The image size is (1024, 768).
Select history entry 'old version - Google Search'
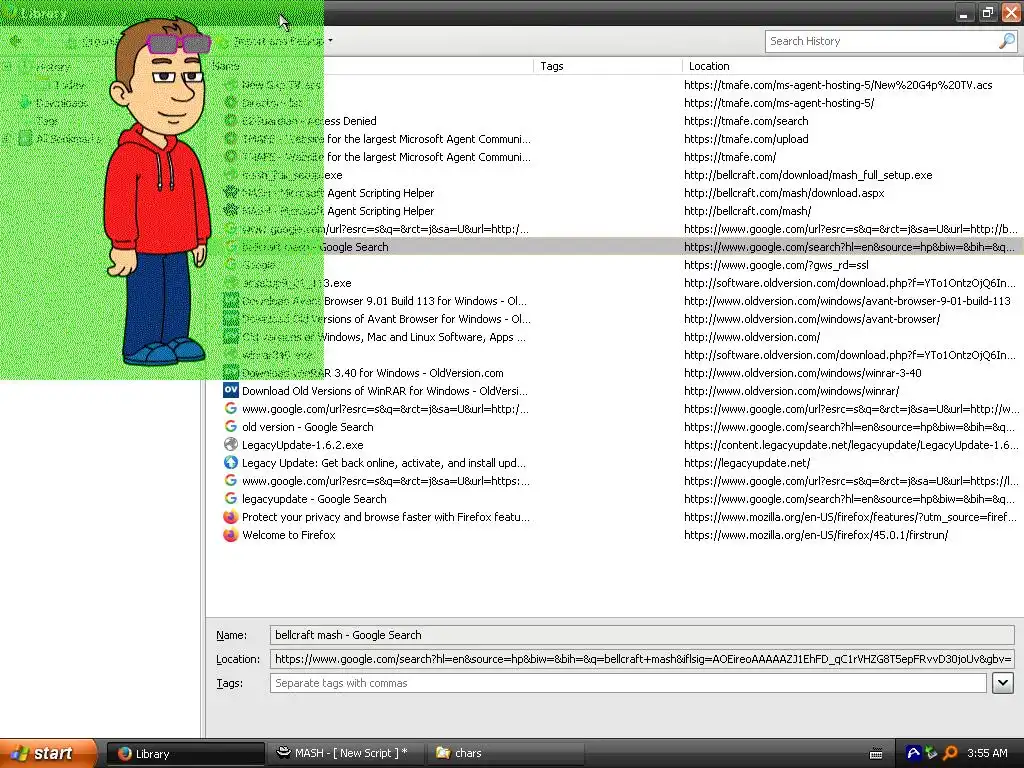pyautogui.click(x=308, y=426)
